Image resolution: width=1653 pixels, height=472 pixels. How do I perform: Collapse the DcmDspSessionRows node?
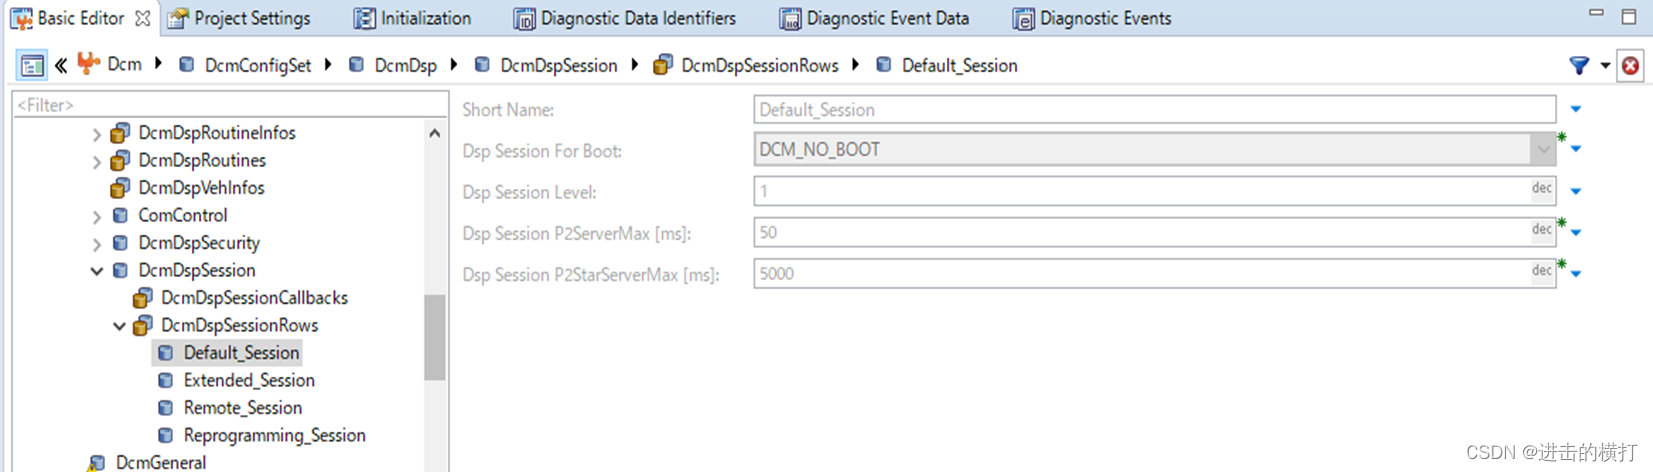click(120, 326)
